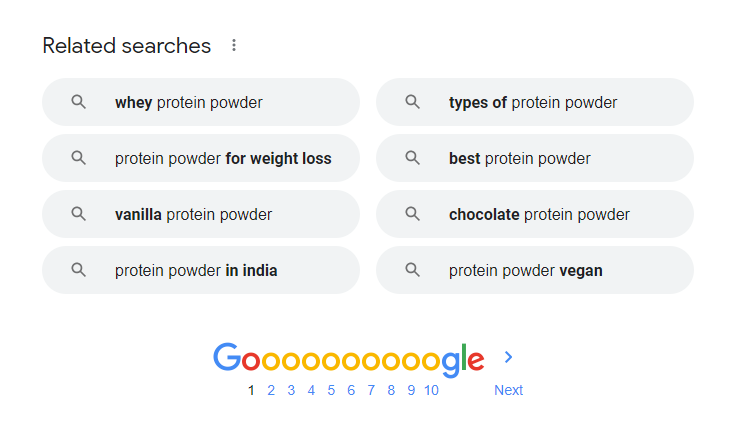Open the Related searches three-dot options menu
This screenshot has width=733, height=422.
pyautogui.click(x=234, y=46)
